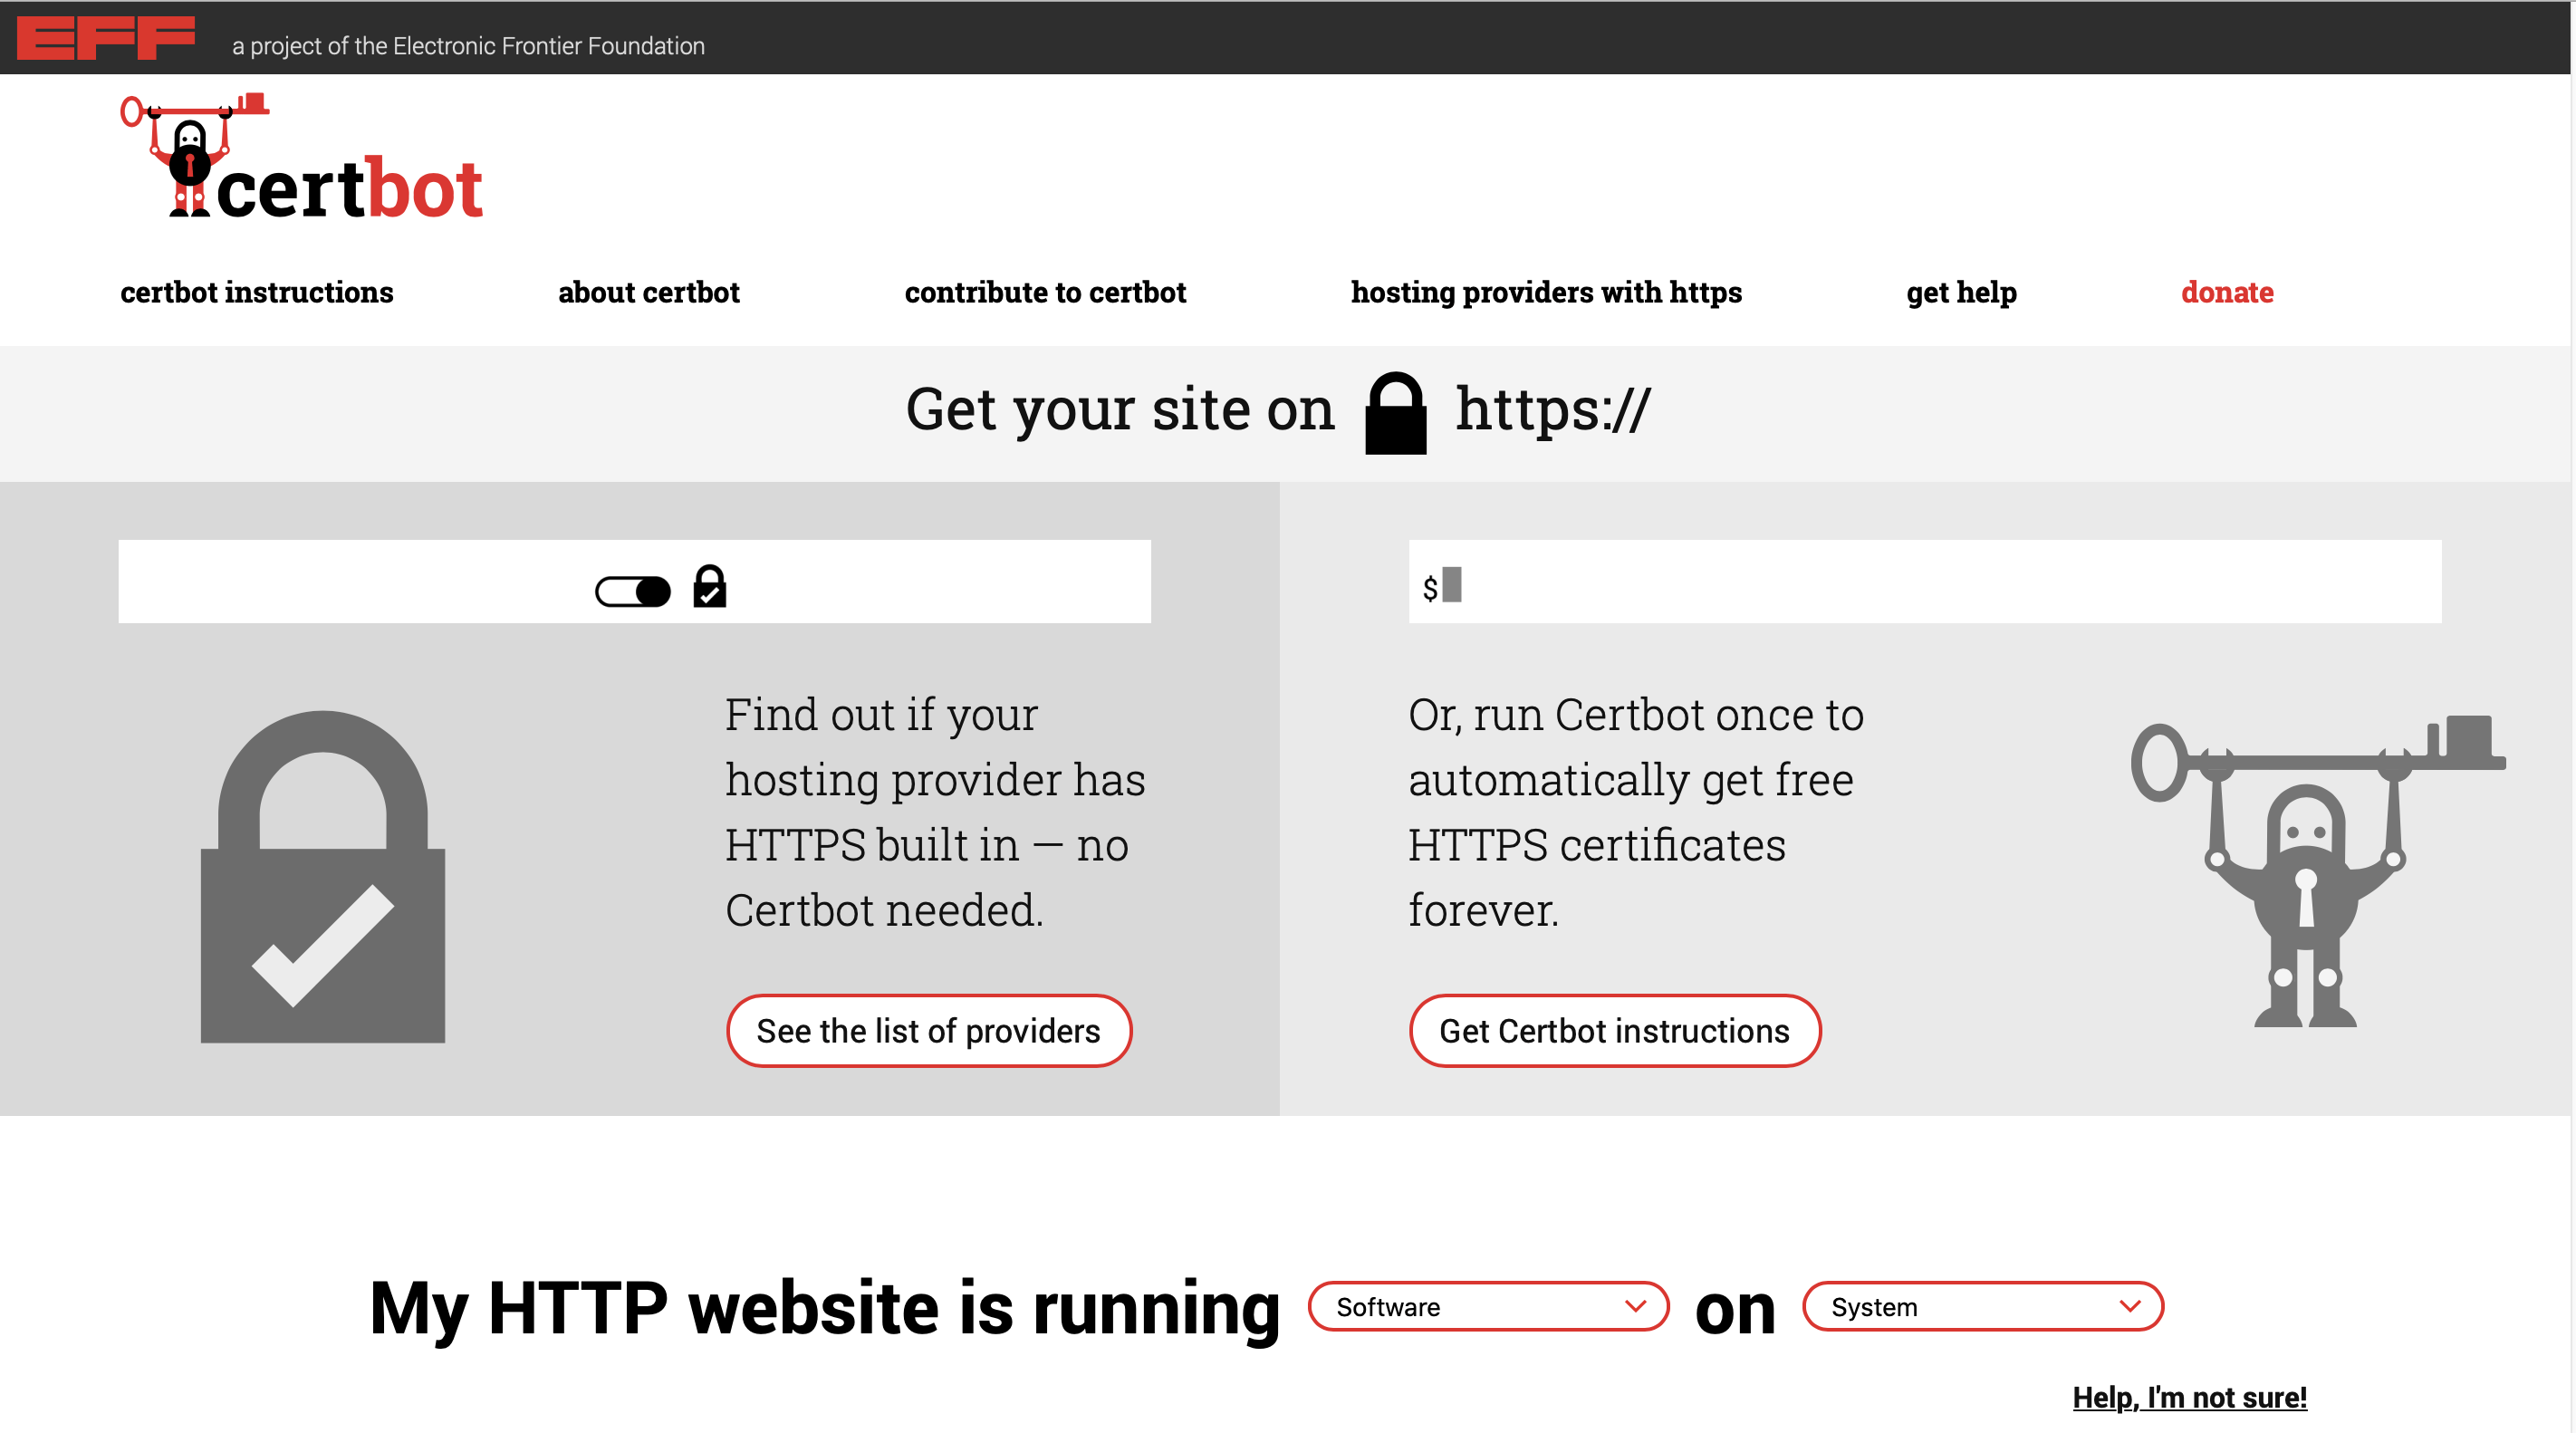The image size is (2576, 1433).
Task: Click the gray robot holding key
Action: coord(2318,871)
